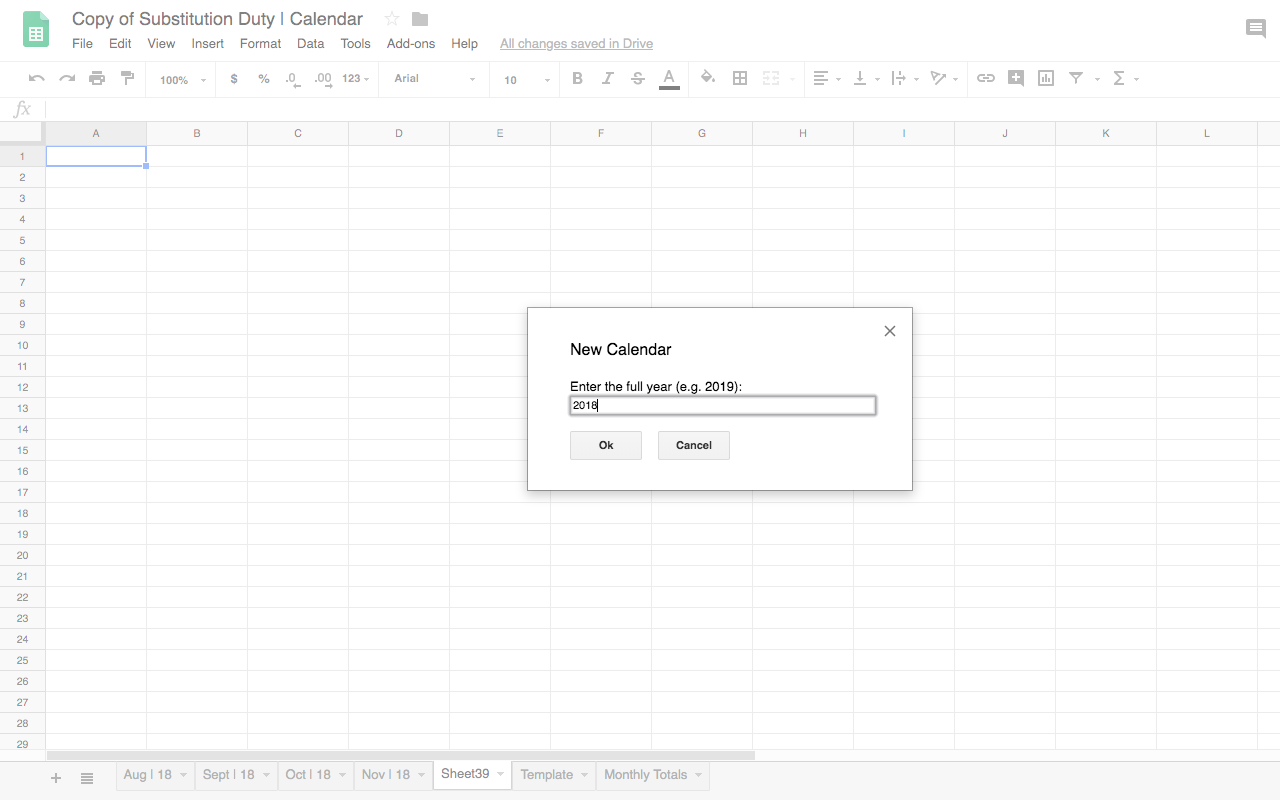The width and height of the screenshot is (1280, 800).
Task: Click the Insert chart icon
Action: pyautogui.click(x=1046, y=78)
